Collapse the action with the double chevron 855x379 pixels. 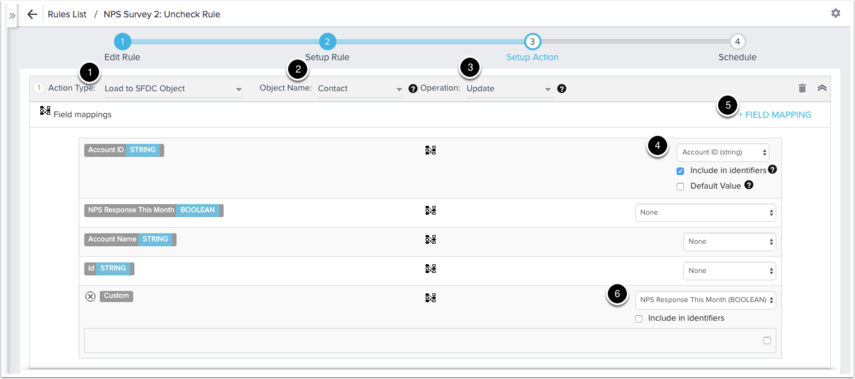(822, 88)
